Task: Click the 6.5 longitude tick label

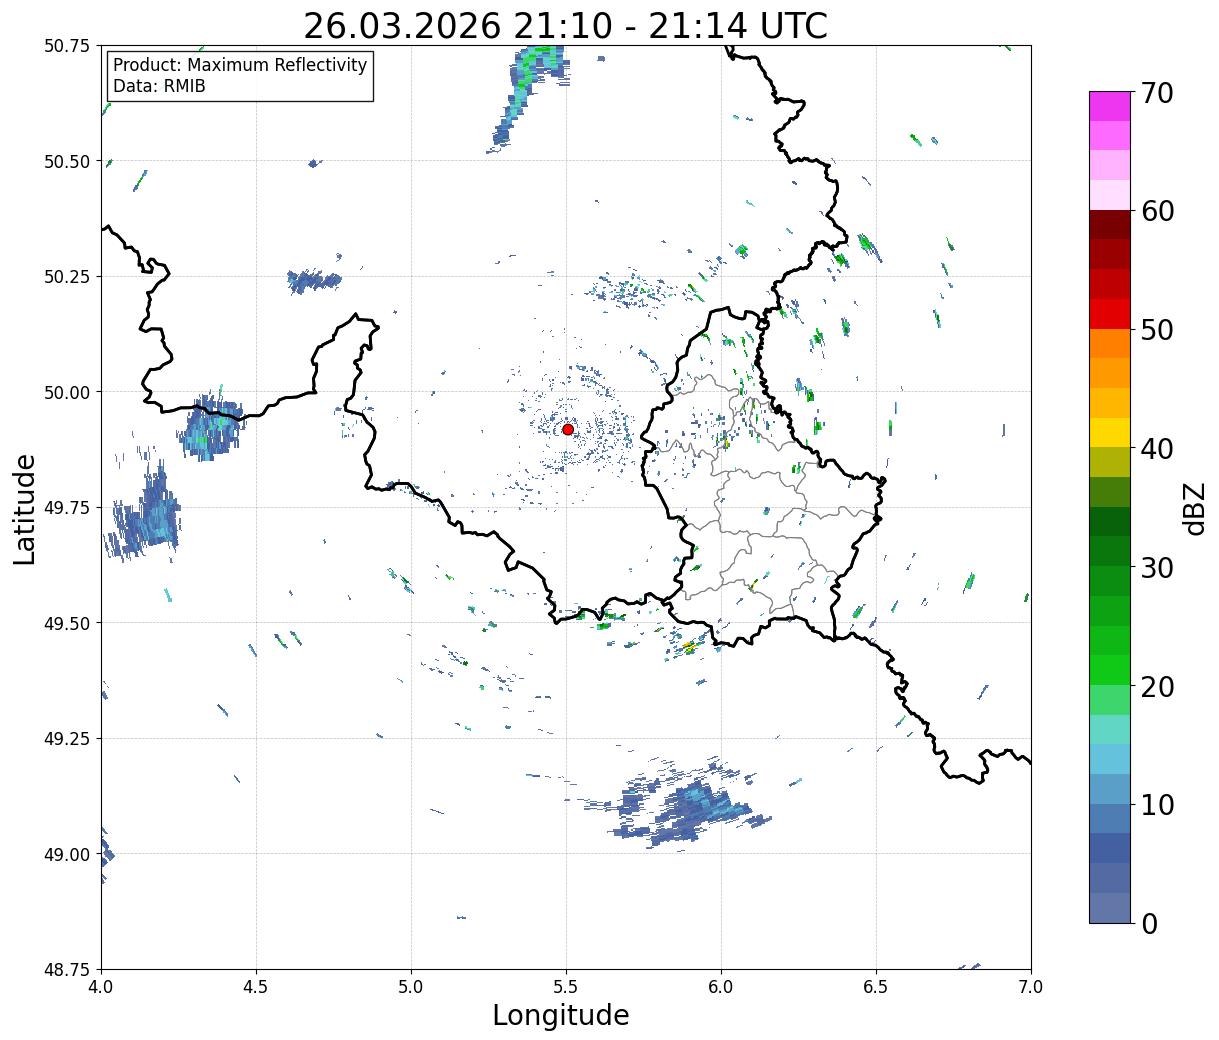Action: coord(876,986)
